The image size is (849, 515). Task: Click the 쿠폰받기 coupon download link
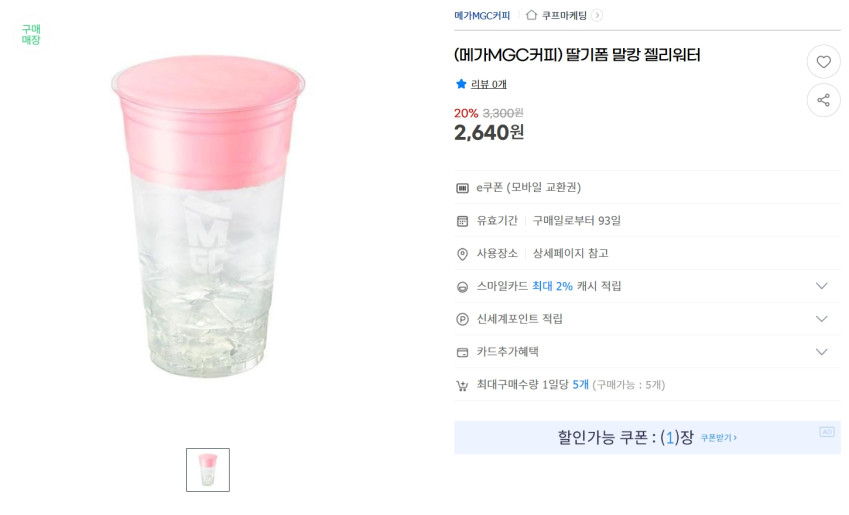(718, 438)
